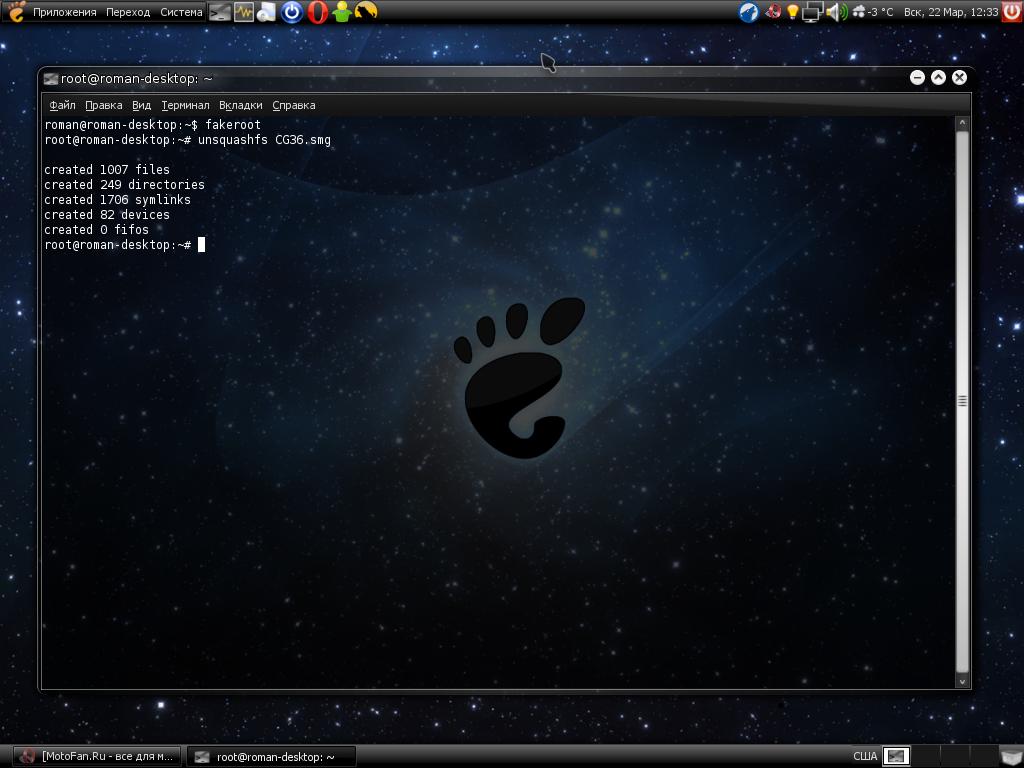The height and width of the screenshot is (768, 1024).
Task: Open the Система menu in top panel
Action: point(181,12)
